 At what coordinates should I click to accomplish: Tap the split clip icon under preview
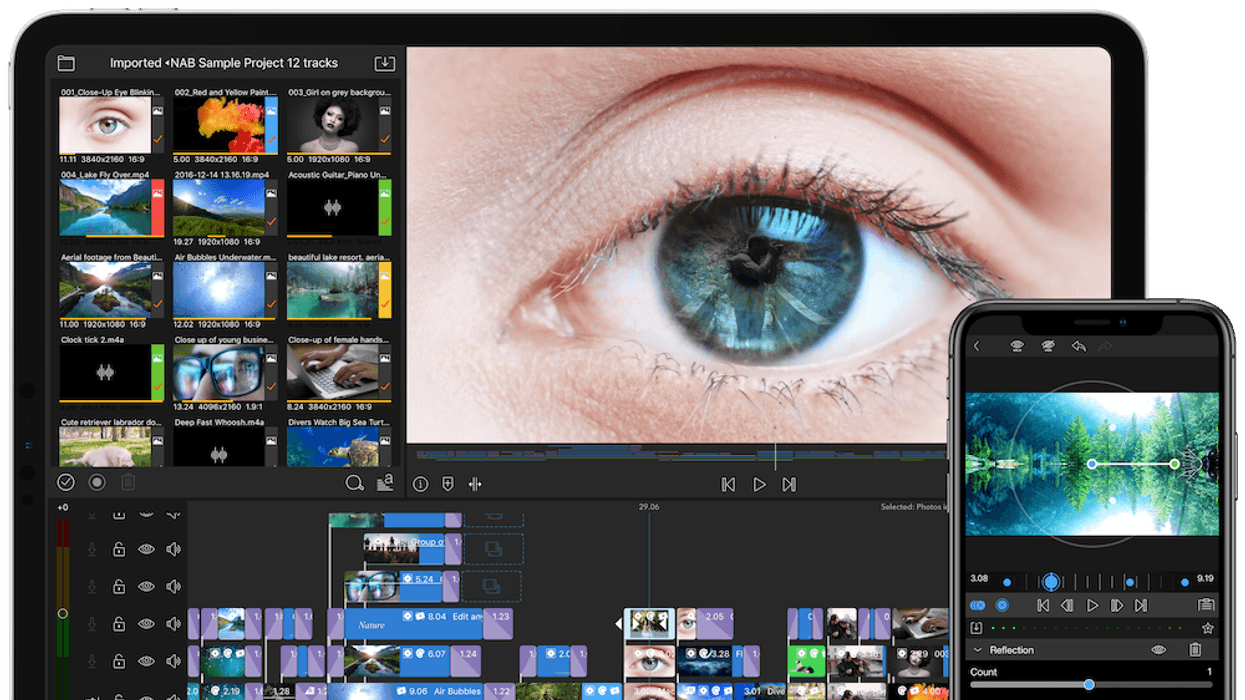(x=475, y=484)
